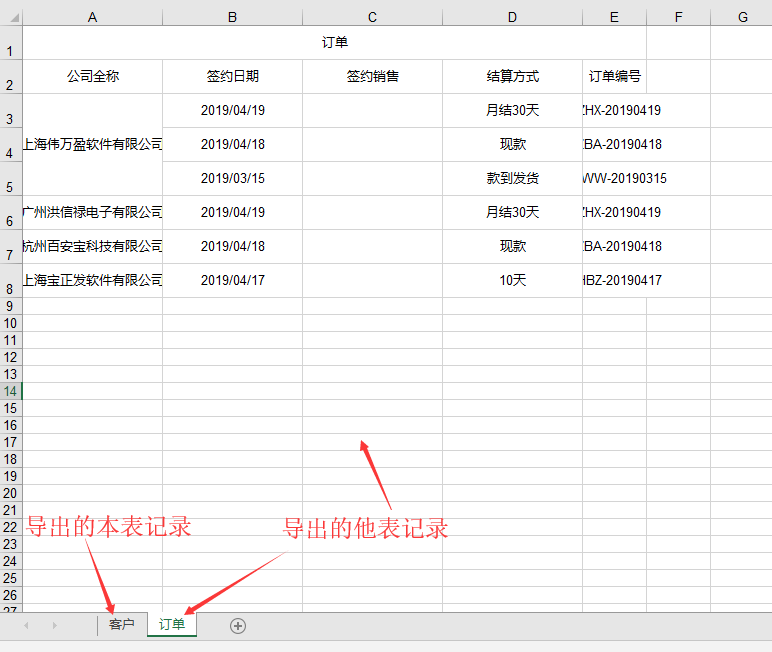Viewport: 772px width, 652px height.
Task: Select the 广州洪信禄电子有限公司 cell
Action: [x=92, y=213]
